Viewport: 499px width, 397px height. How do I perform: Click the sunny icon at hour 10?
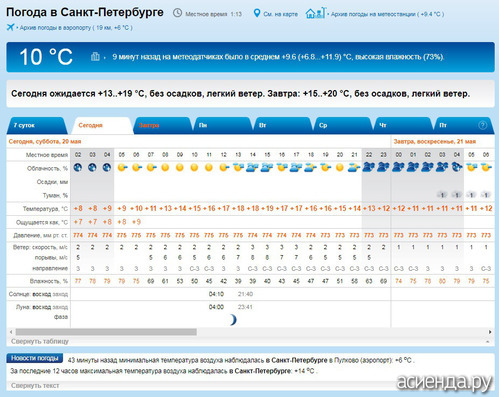point(194,167)
